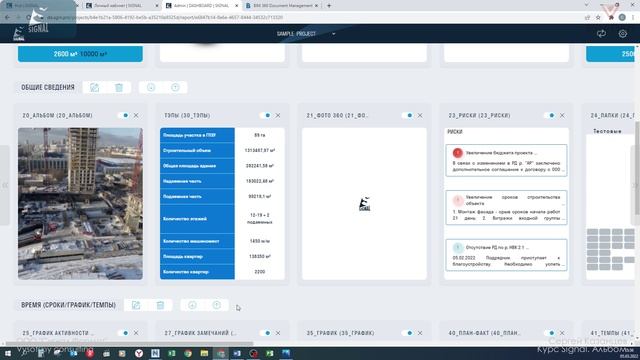The image size is (640, 360).
Task: Delete the ВРЕМЯ (СРОКИ/ГРАФИК/ТЕМПЫ) section
Action: pos(160,305)
